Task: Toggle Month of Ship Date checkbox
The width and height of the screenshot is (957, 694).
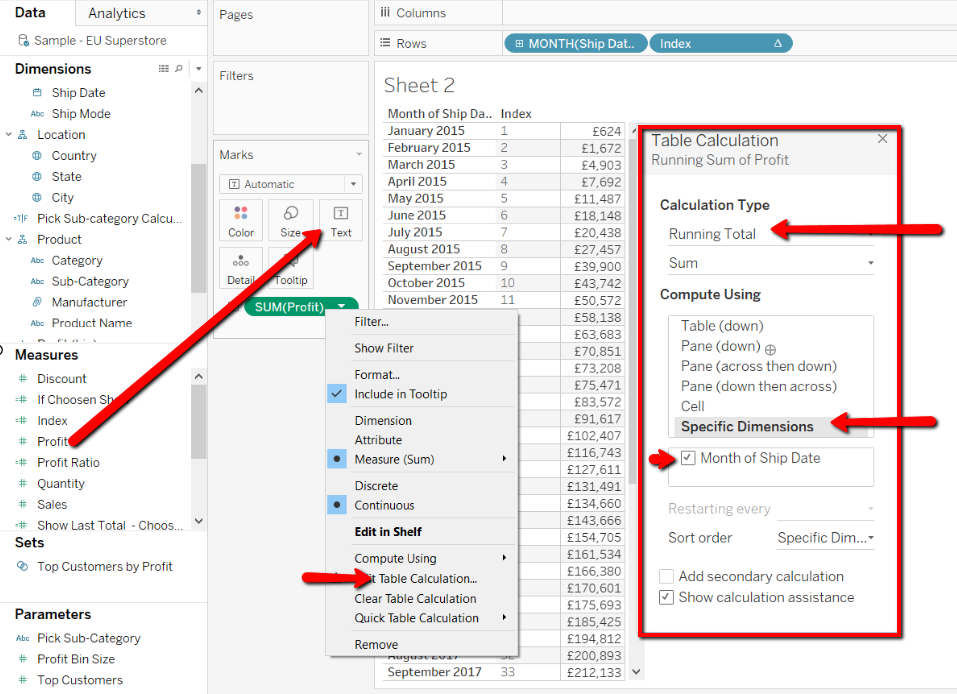Action: coord(688,458)
